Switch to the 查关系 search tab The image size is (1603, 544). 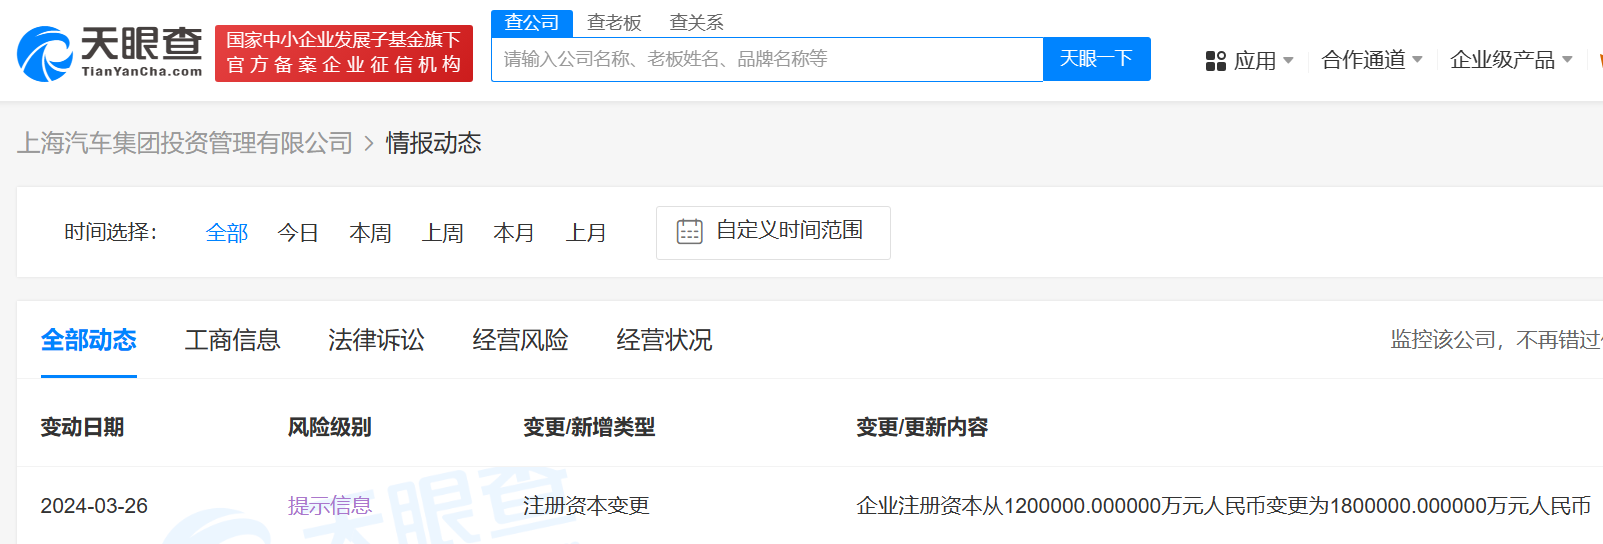[x=696, y=23]
